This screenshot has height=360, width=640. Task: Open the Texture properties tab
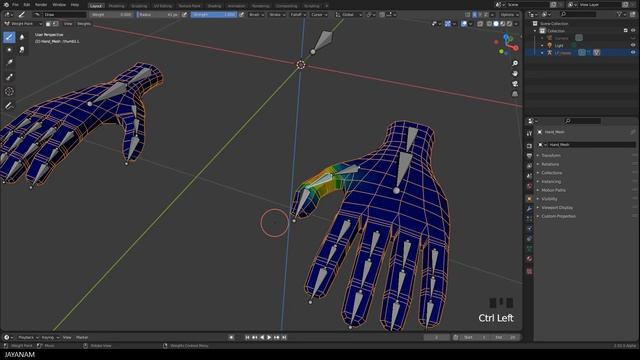pos(529,271)
